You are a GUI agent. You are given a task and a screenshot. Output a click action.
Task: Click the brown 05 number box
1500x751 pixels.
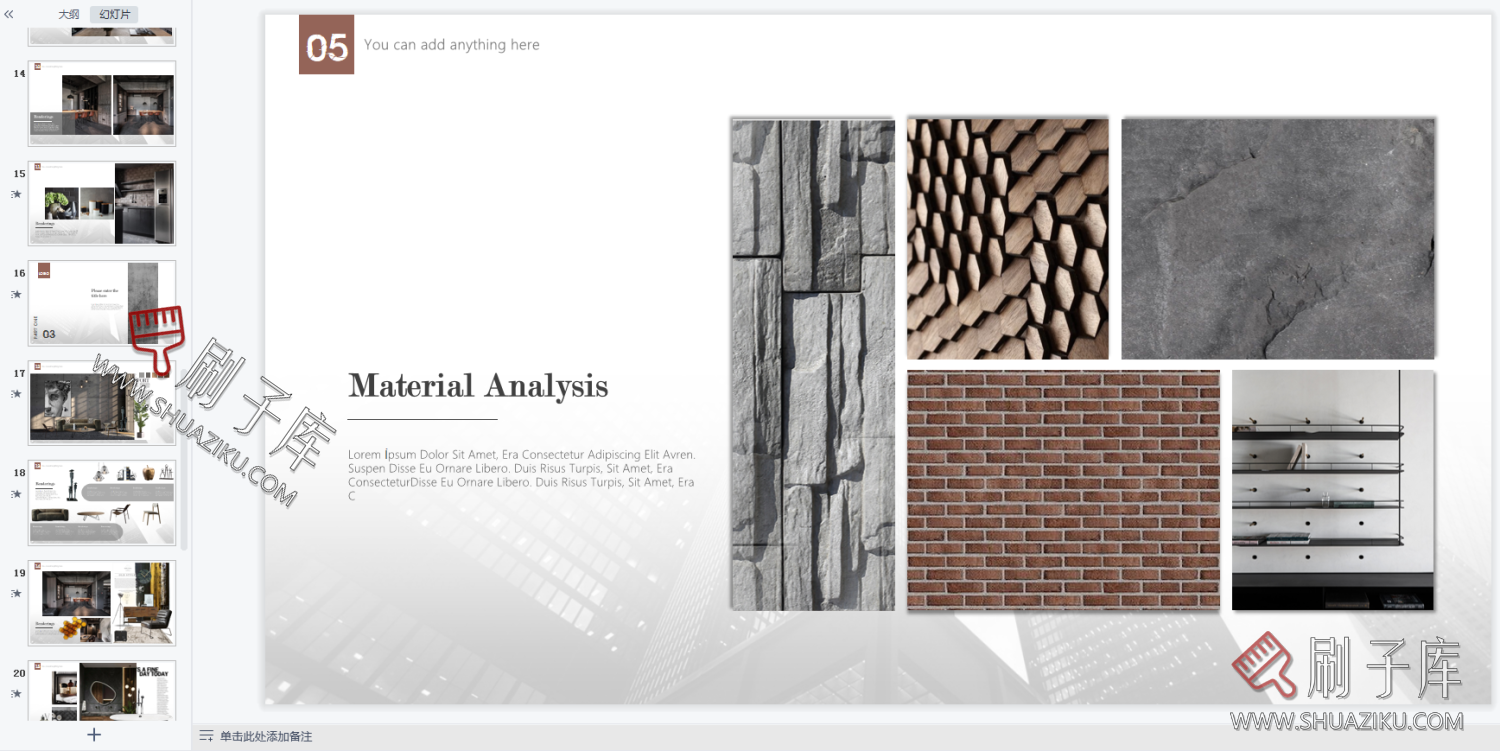click(x=326, y=45)
